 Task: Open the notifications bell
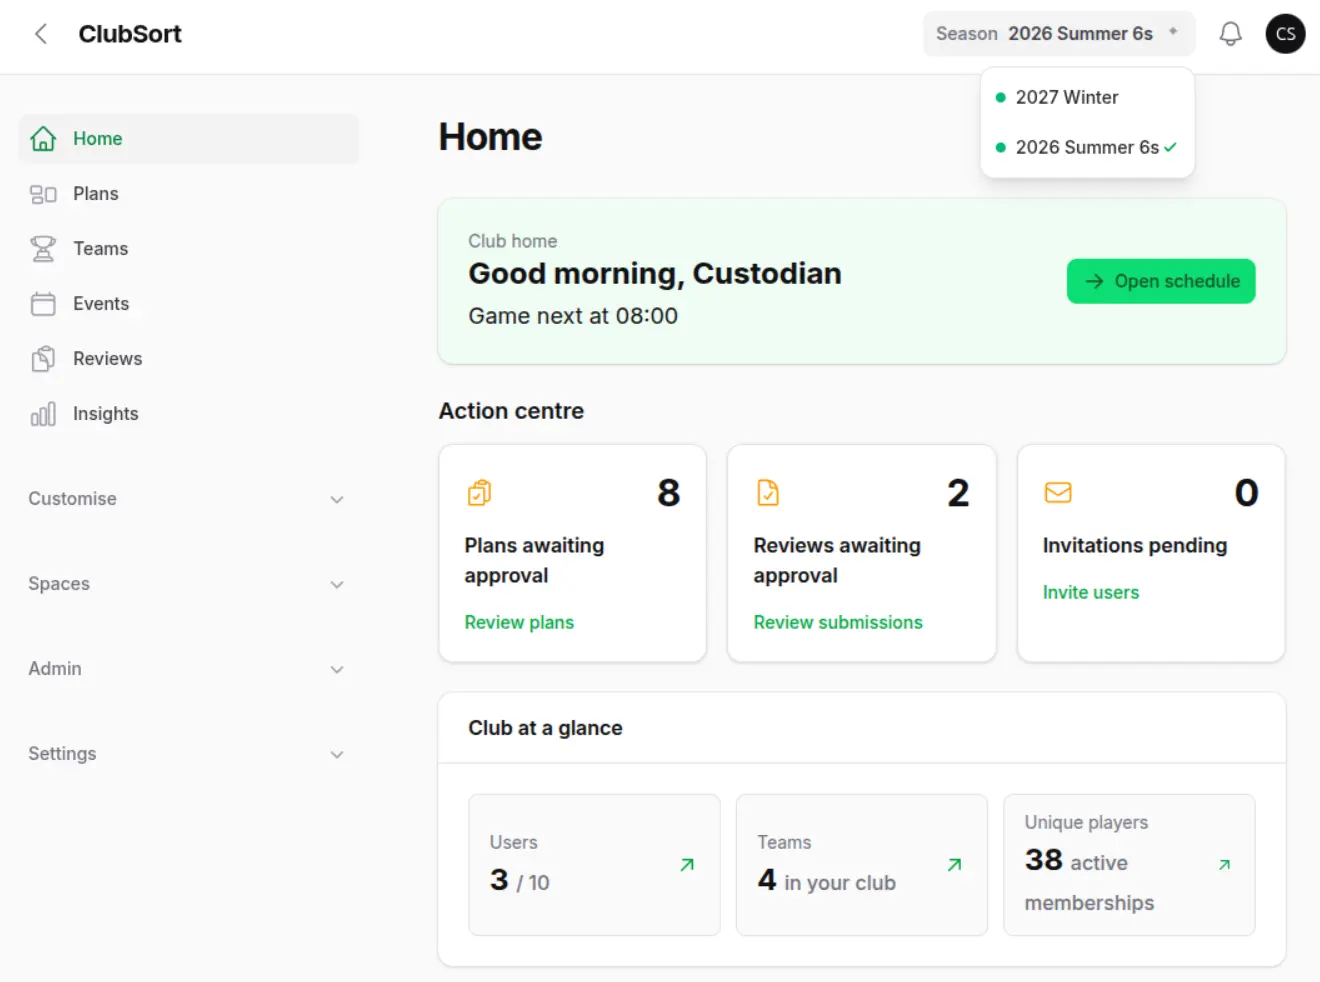pos(1230,34)
